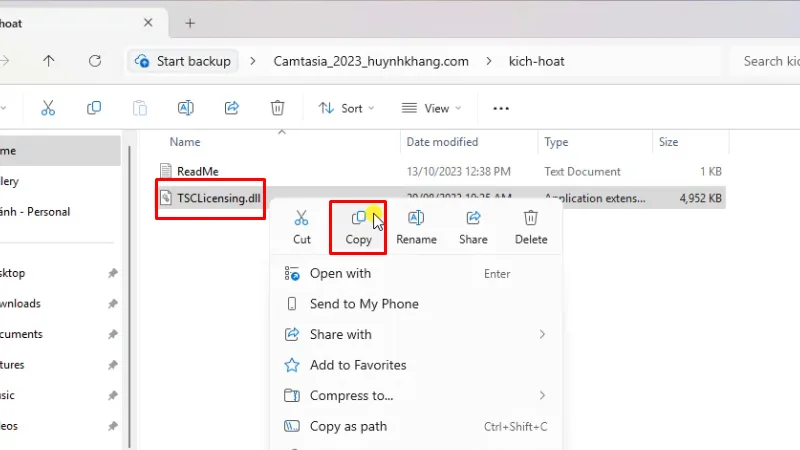
Task: Select Open with from context menu
Action: (x=340, y=273)
